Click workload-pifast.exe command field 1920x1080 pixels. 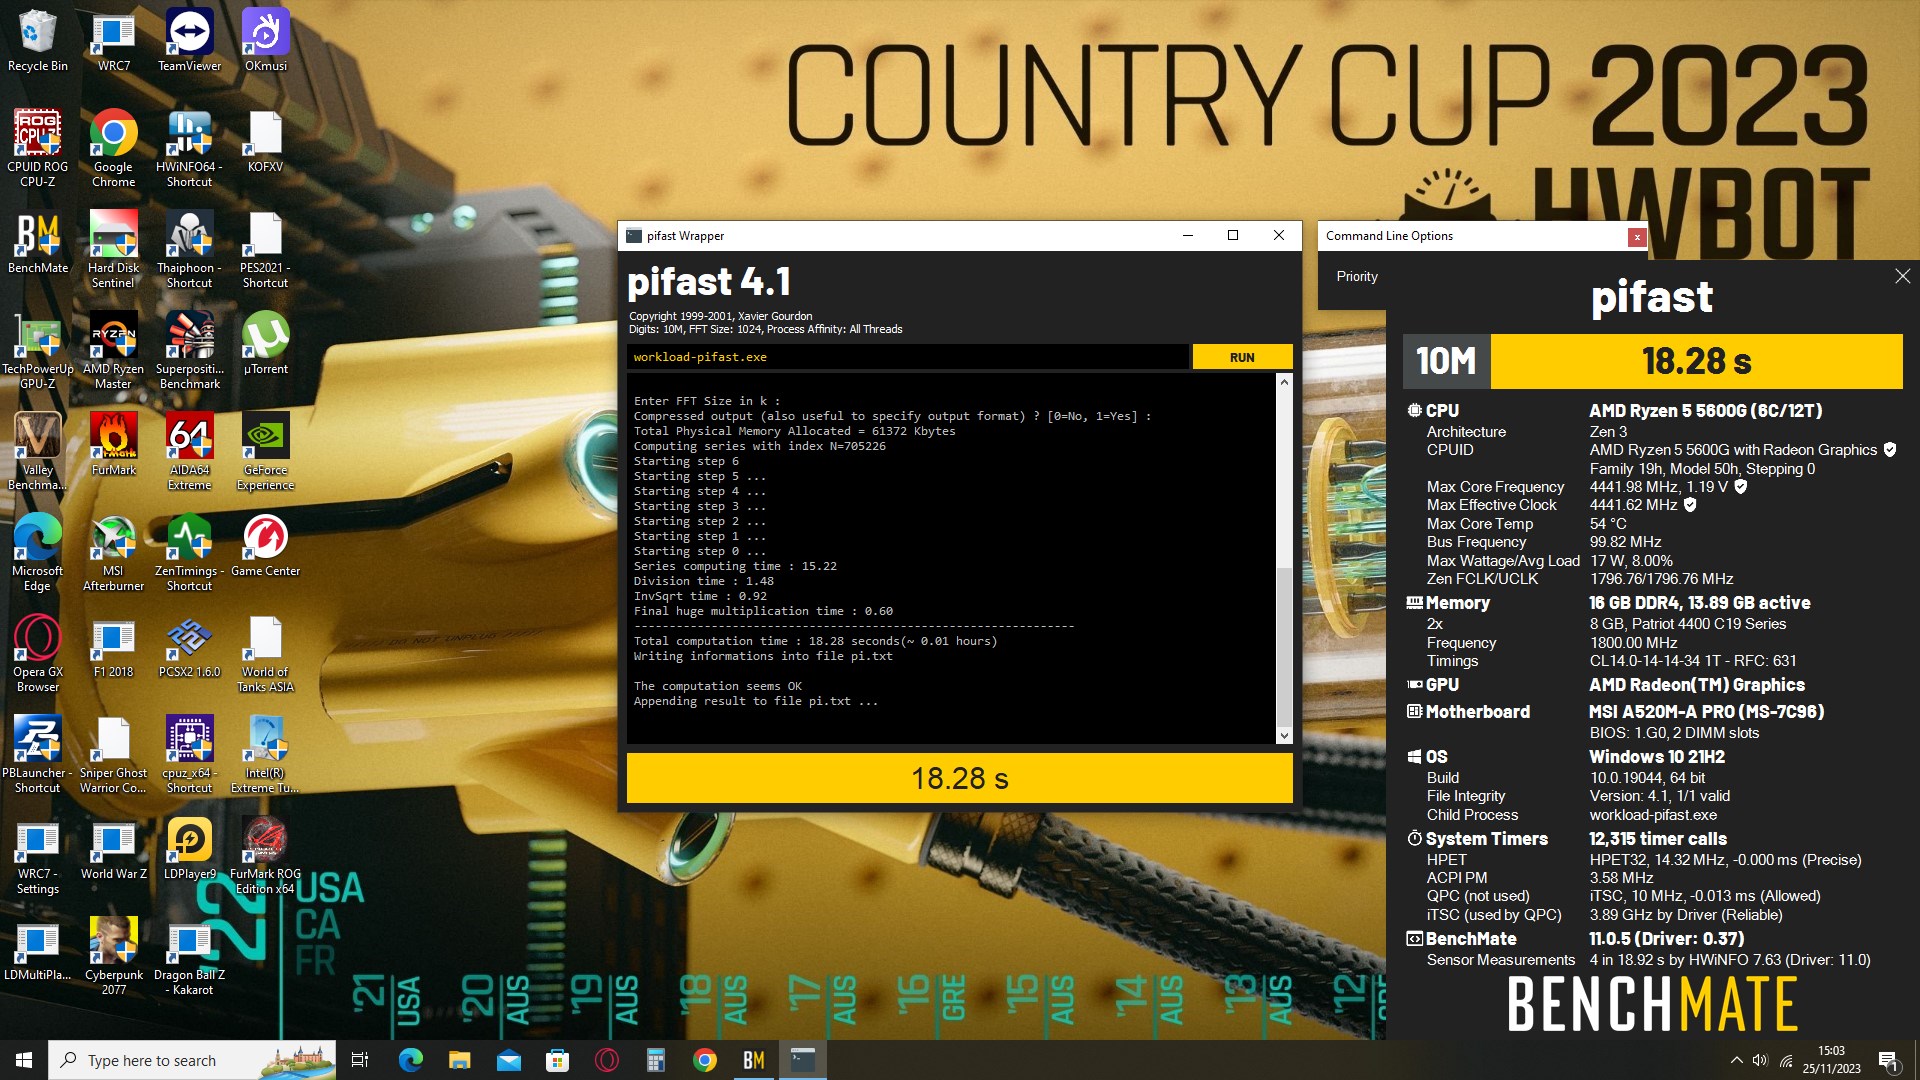(x=908, y=357)
